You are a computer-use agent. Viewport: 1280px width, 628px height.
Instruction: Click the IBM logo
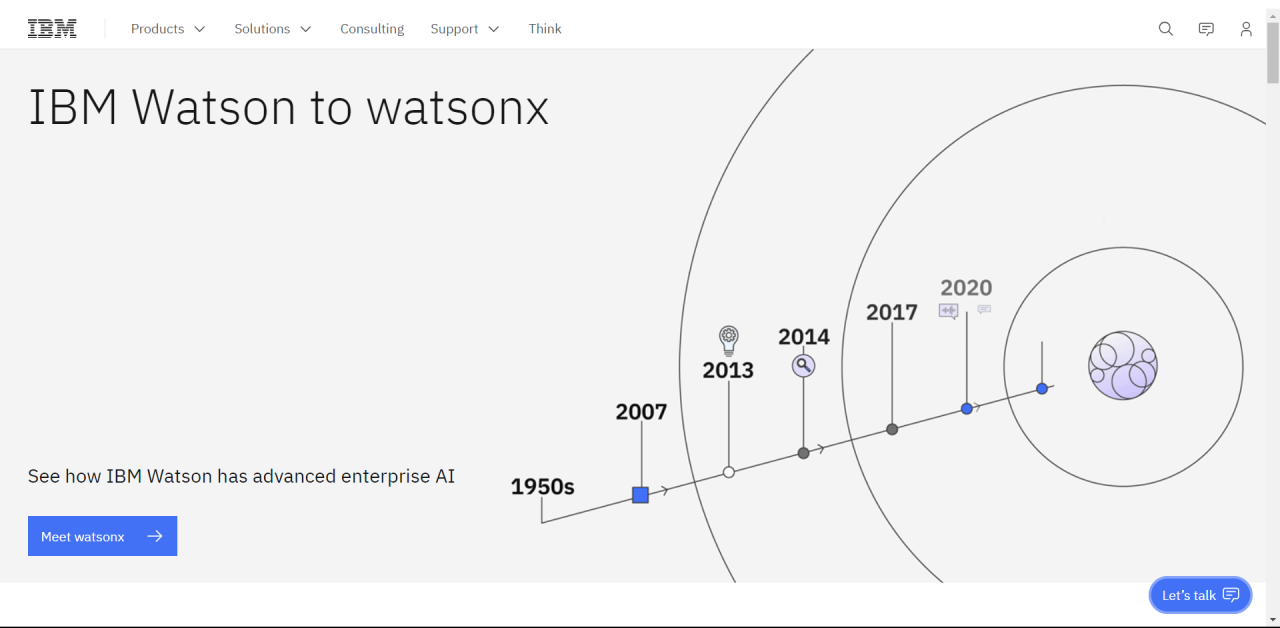point(52,29)
